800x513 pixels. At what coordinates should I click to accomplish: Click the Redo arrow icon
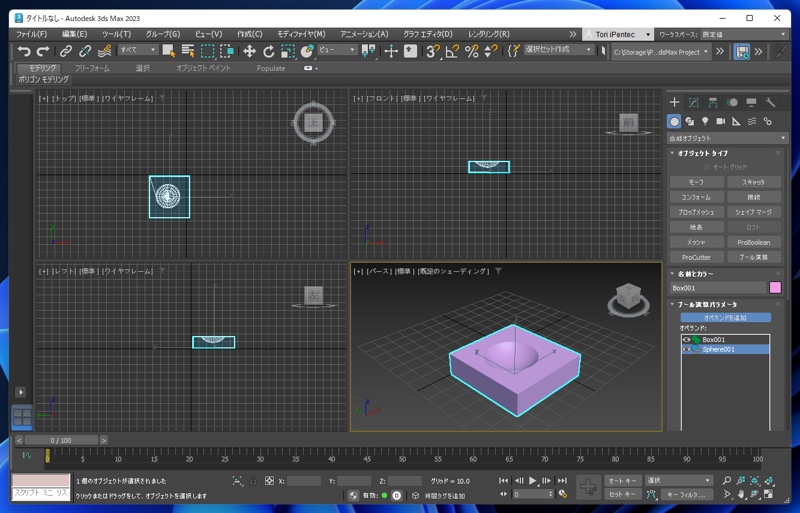click(43, 51)
